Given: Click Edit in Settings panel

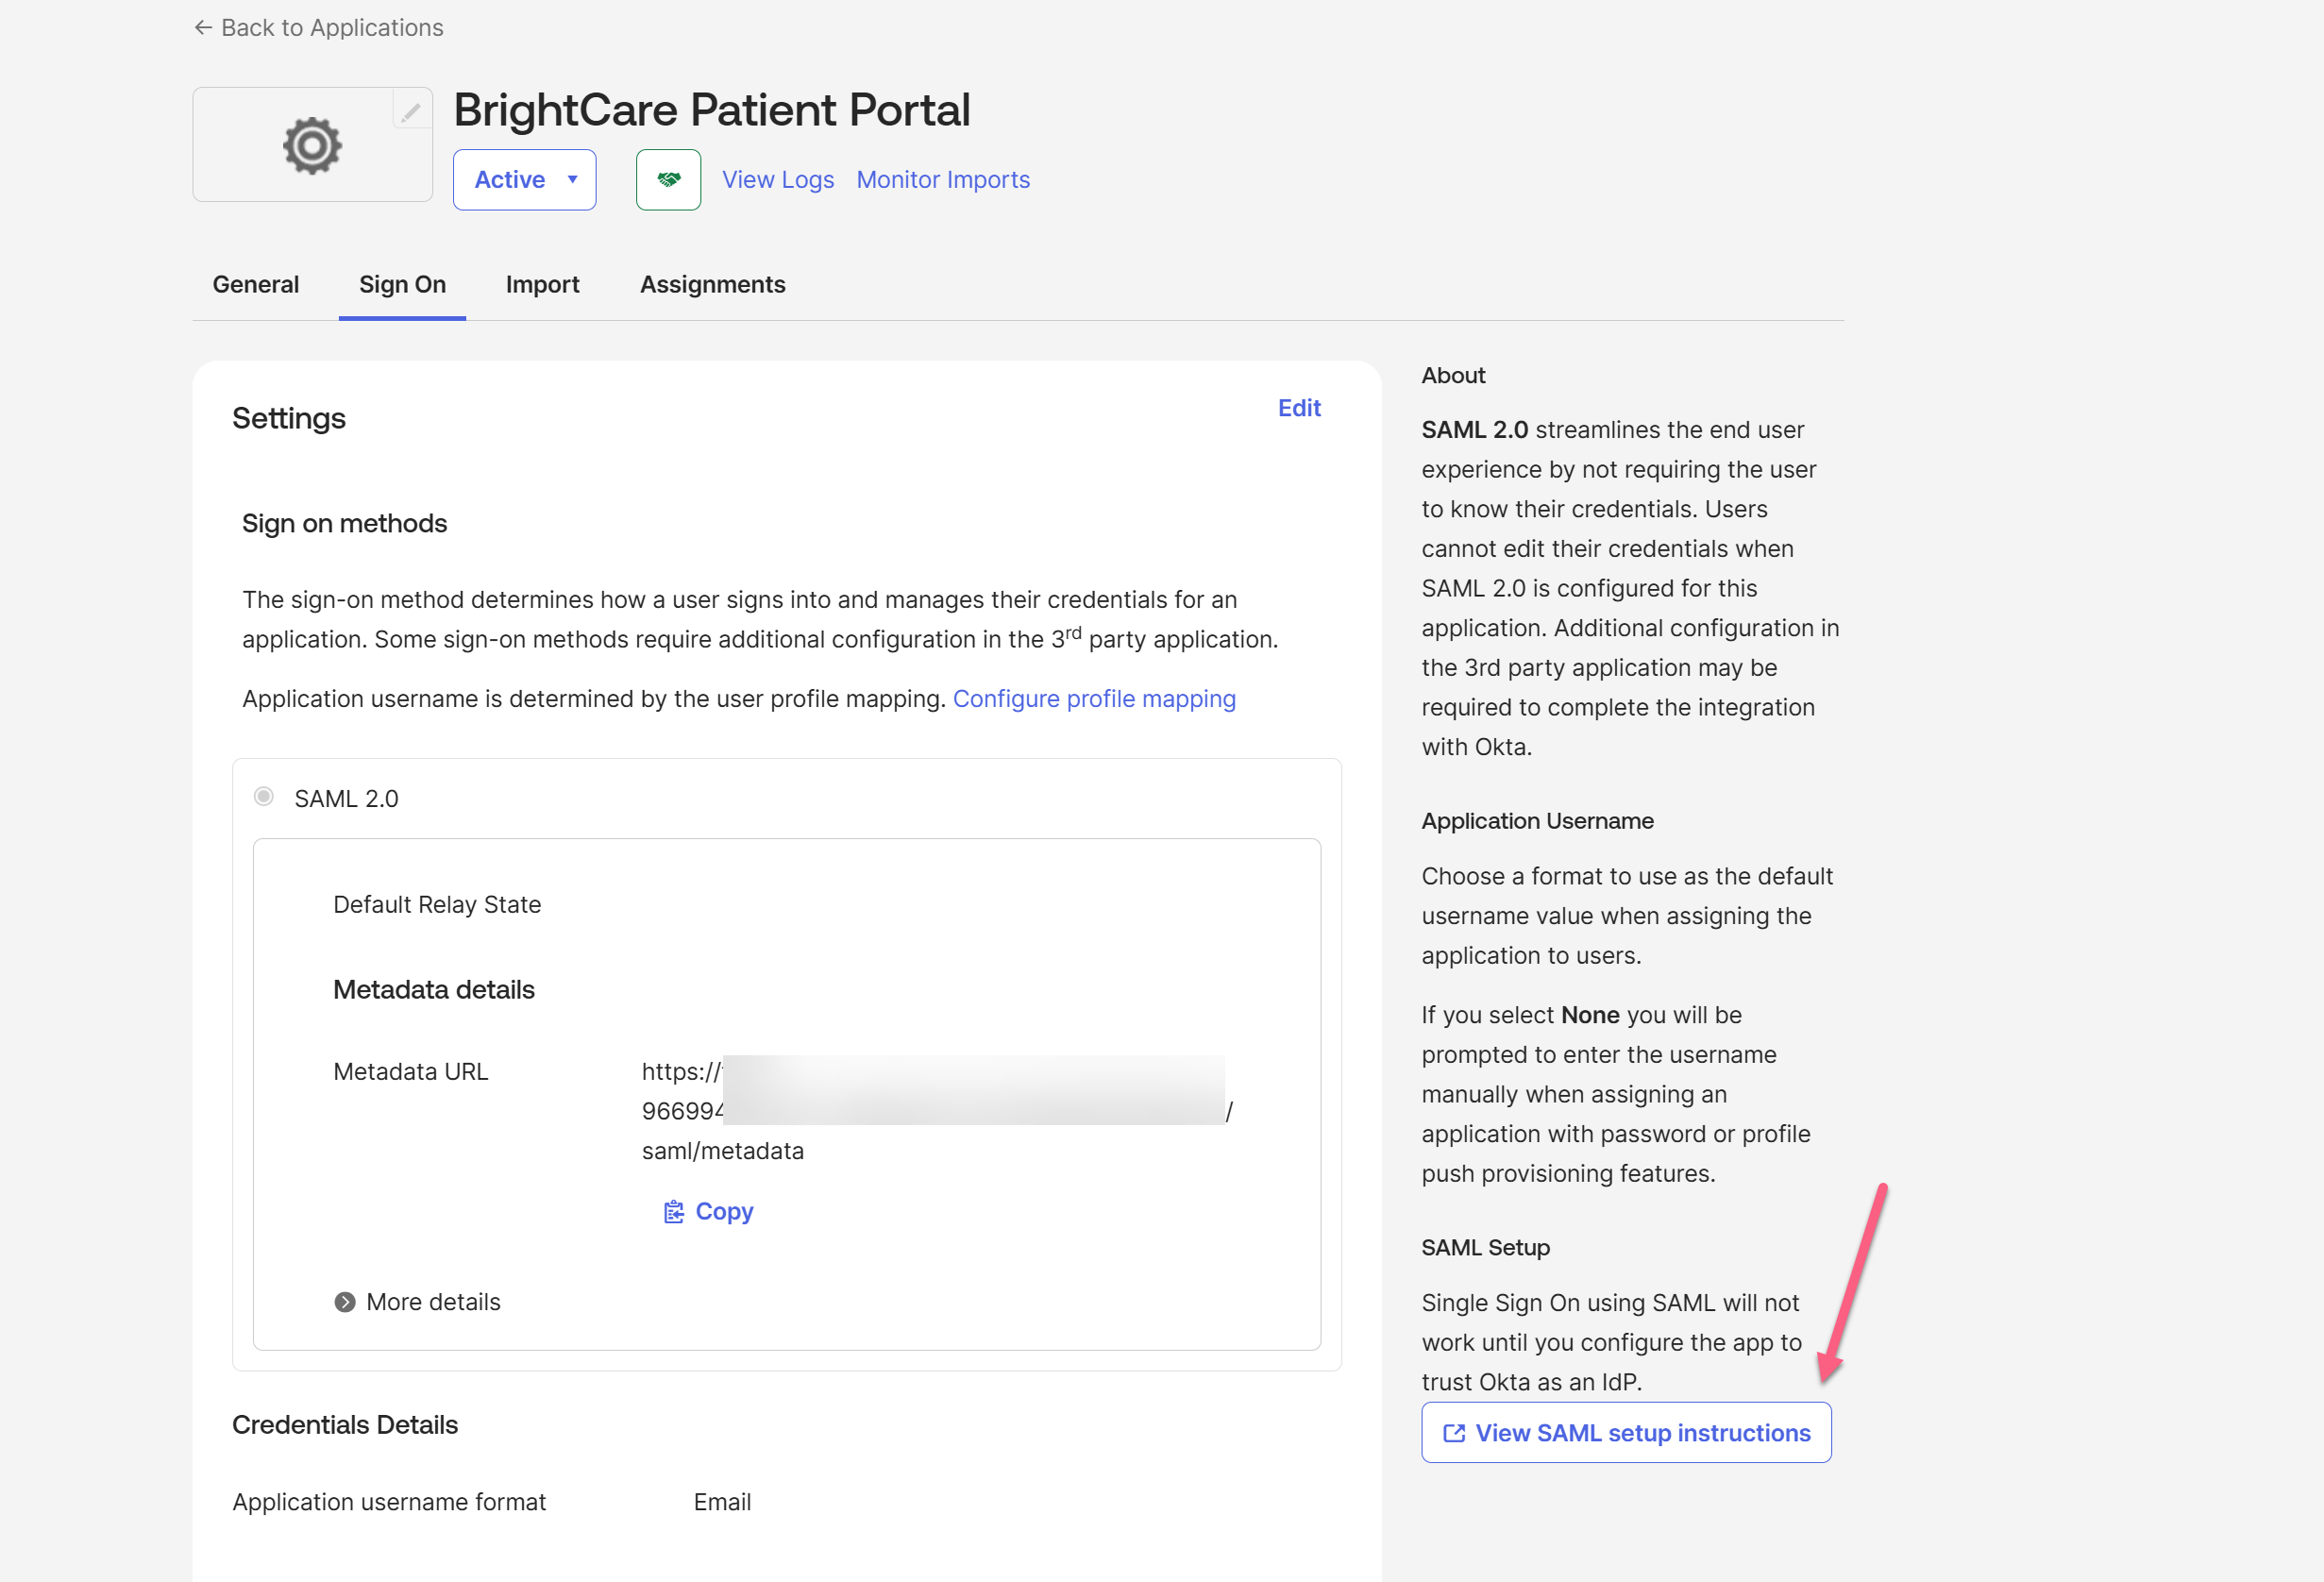Looking at the screenshot, I should pos(1298,408).
